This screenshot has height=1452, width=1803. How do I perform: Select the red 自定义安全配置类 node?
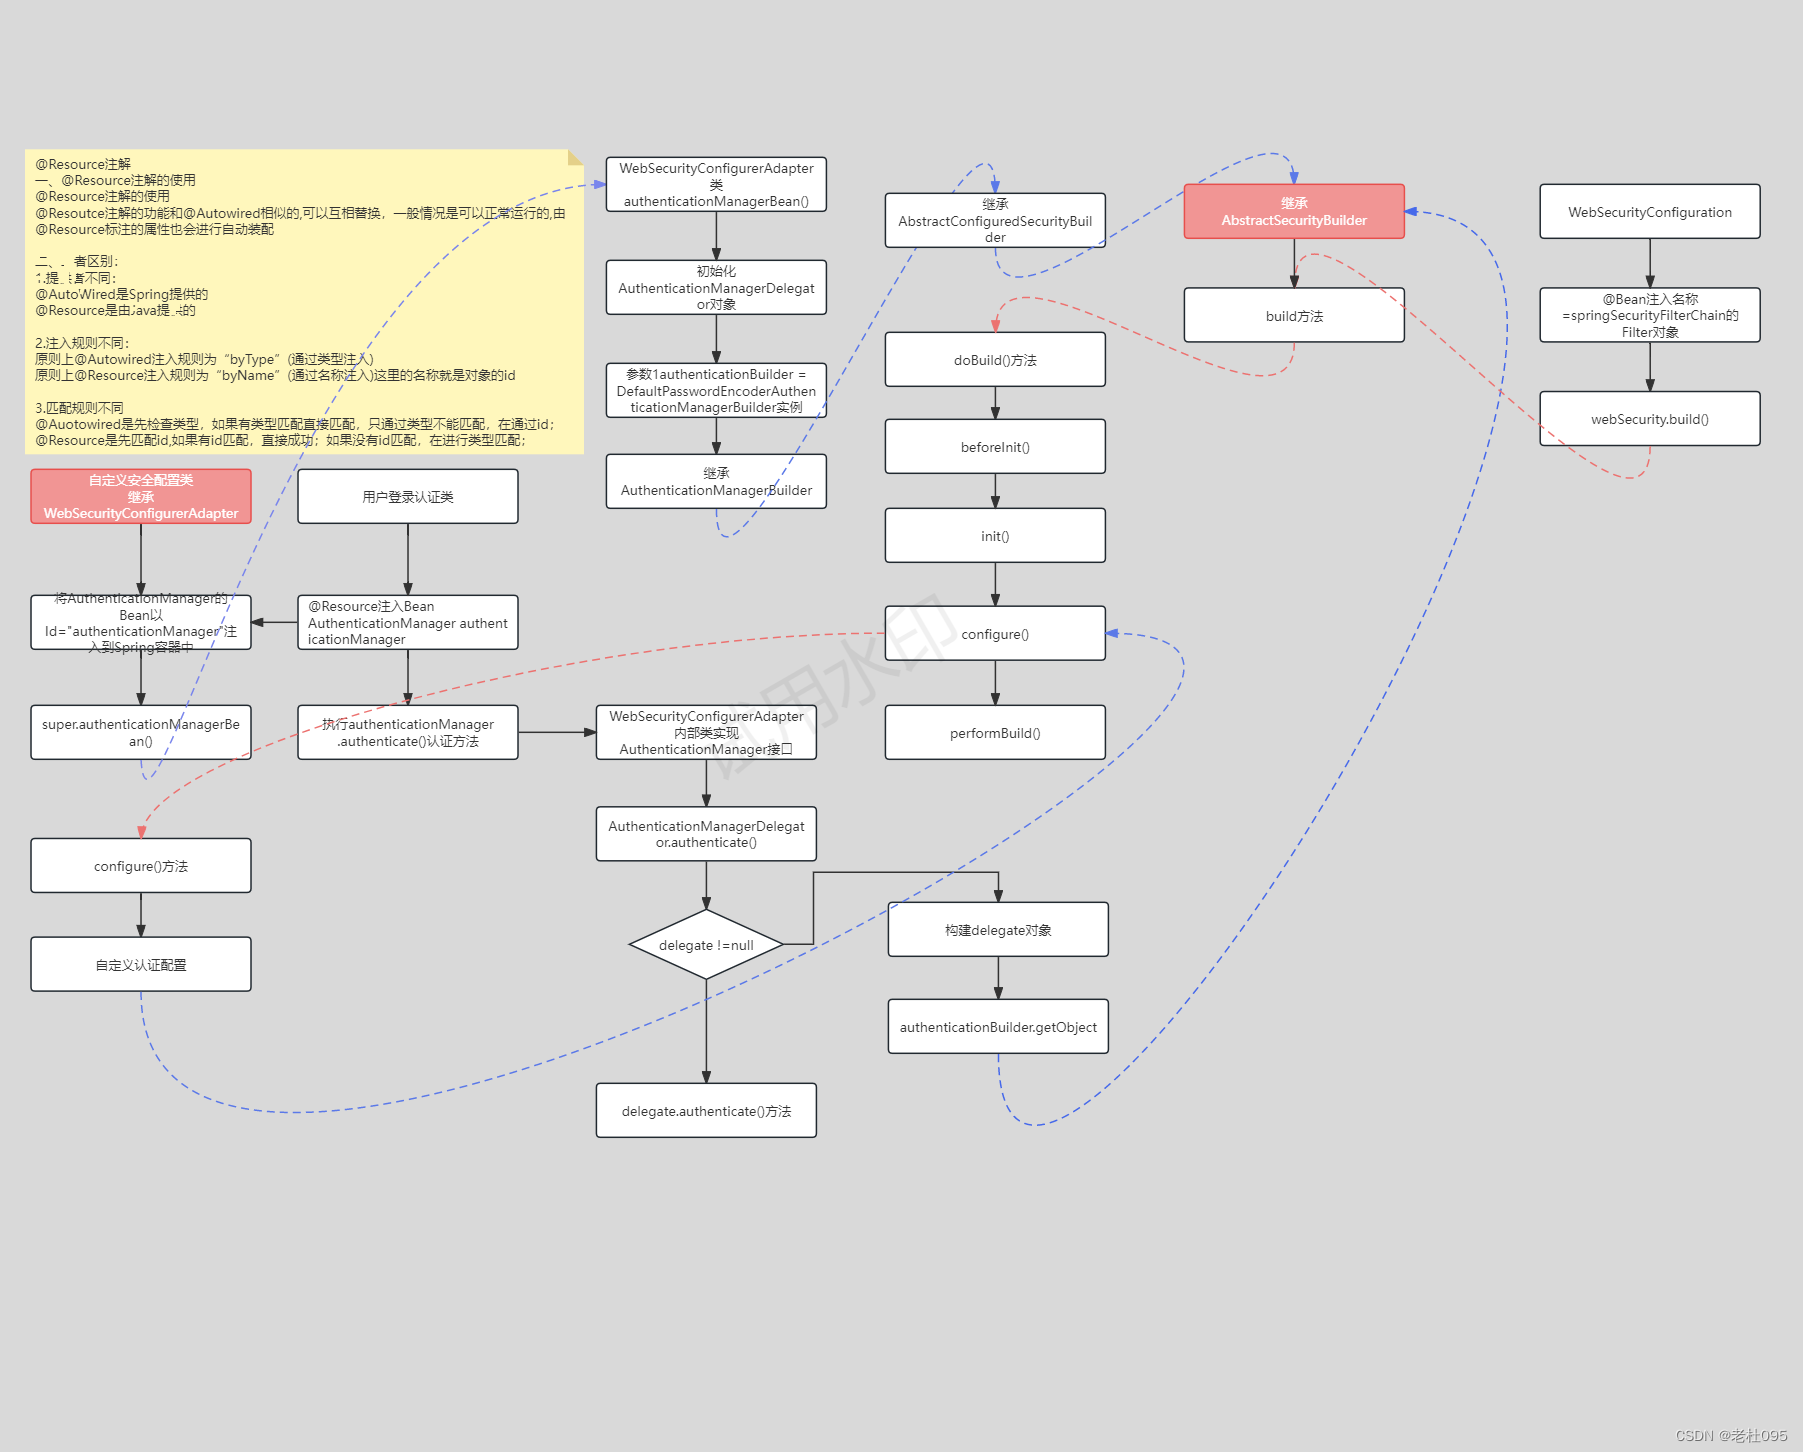141,497
